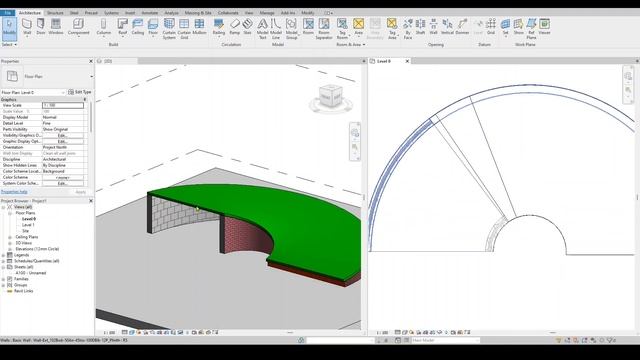Open the Properties help link
640x360 pixels.
14,192
